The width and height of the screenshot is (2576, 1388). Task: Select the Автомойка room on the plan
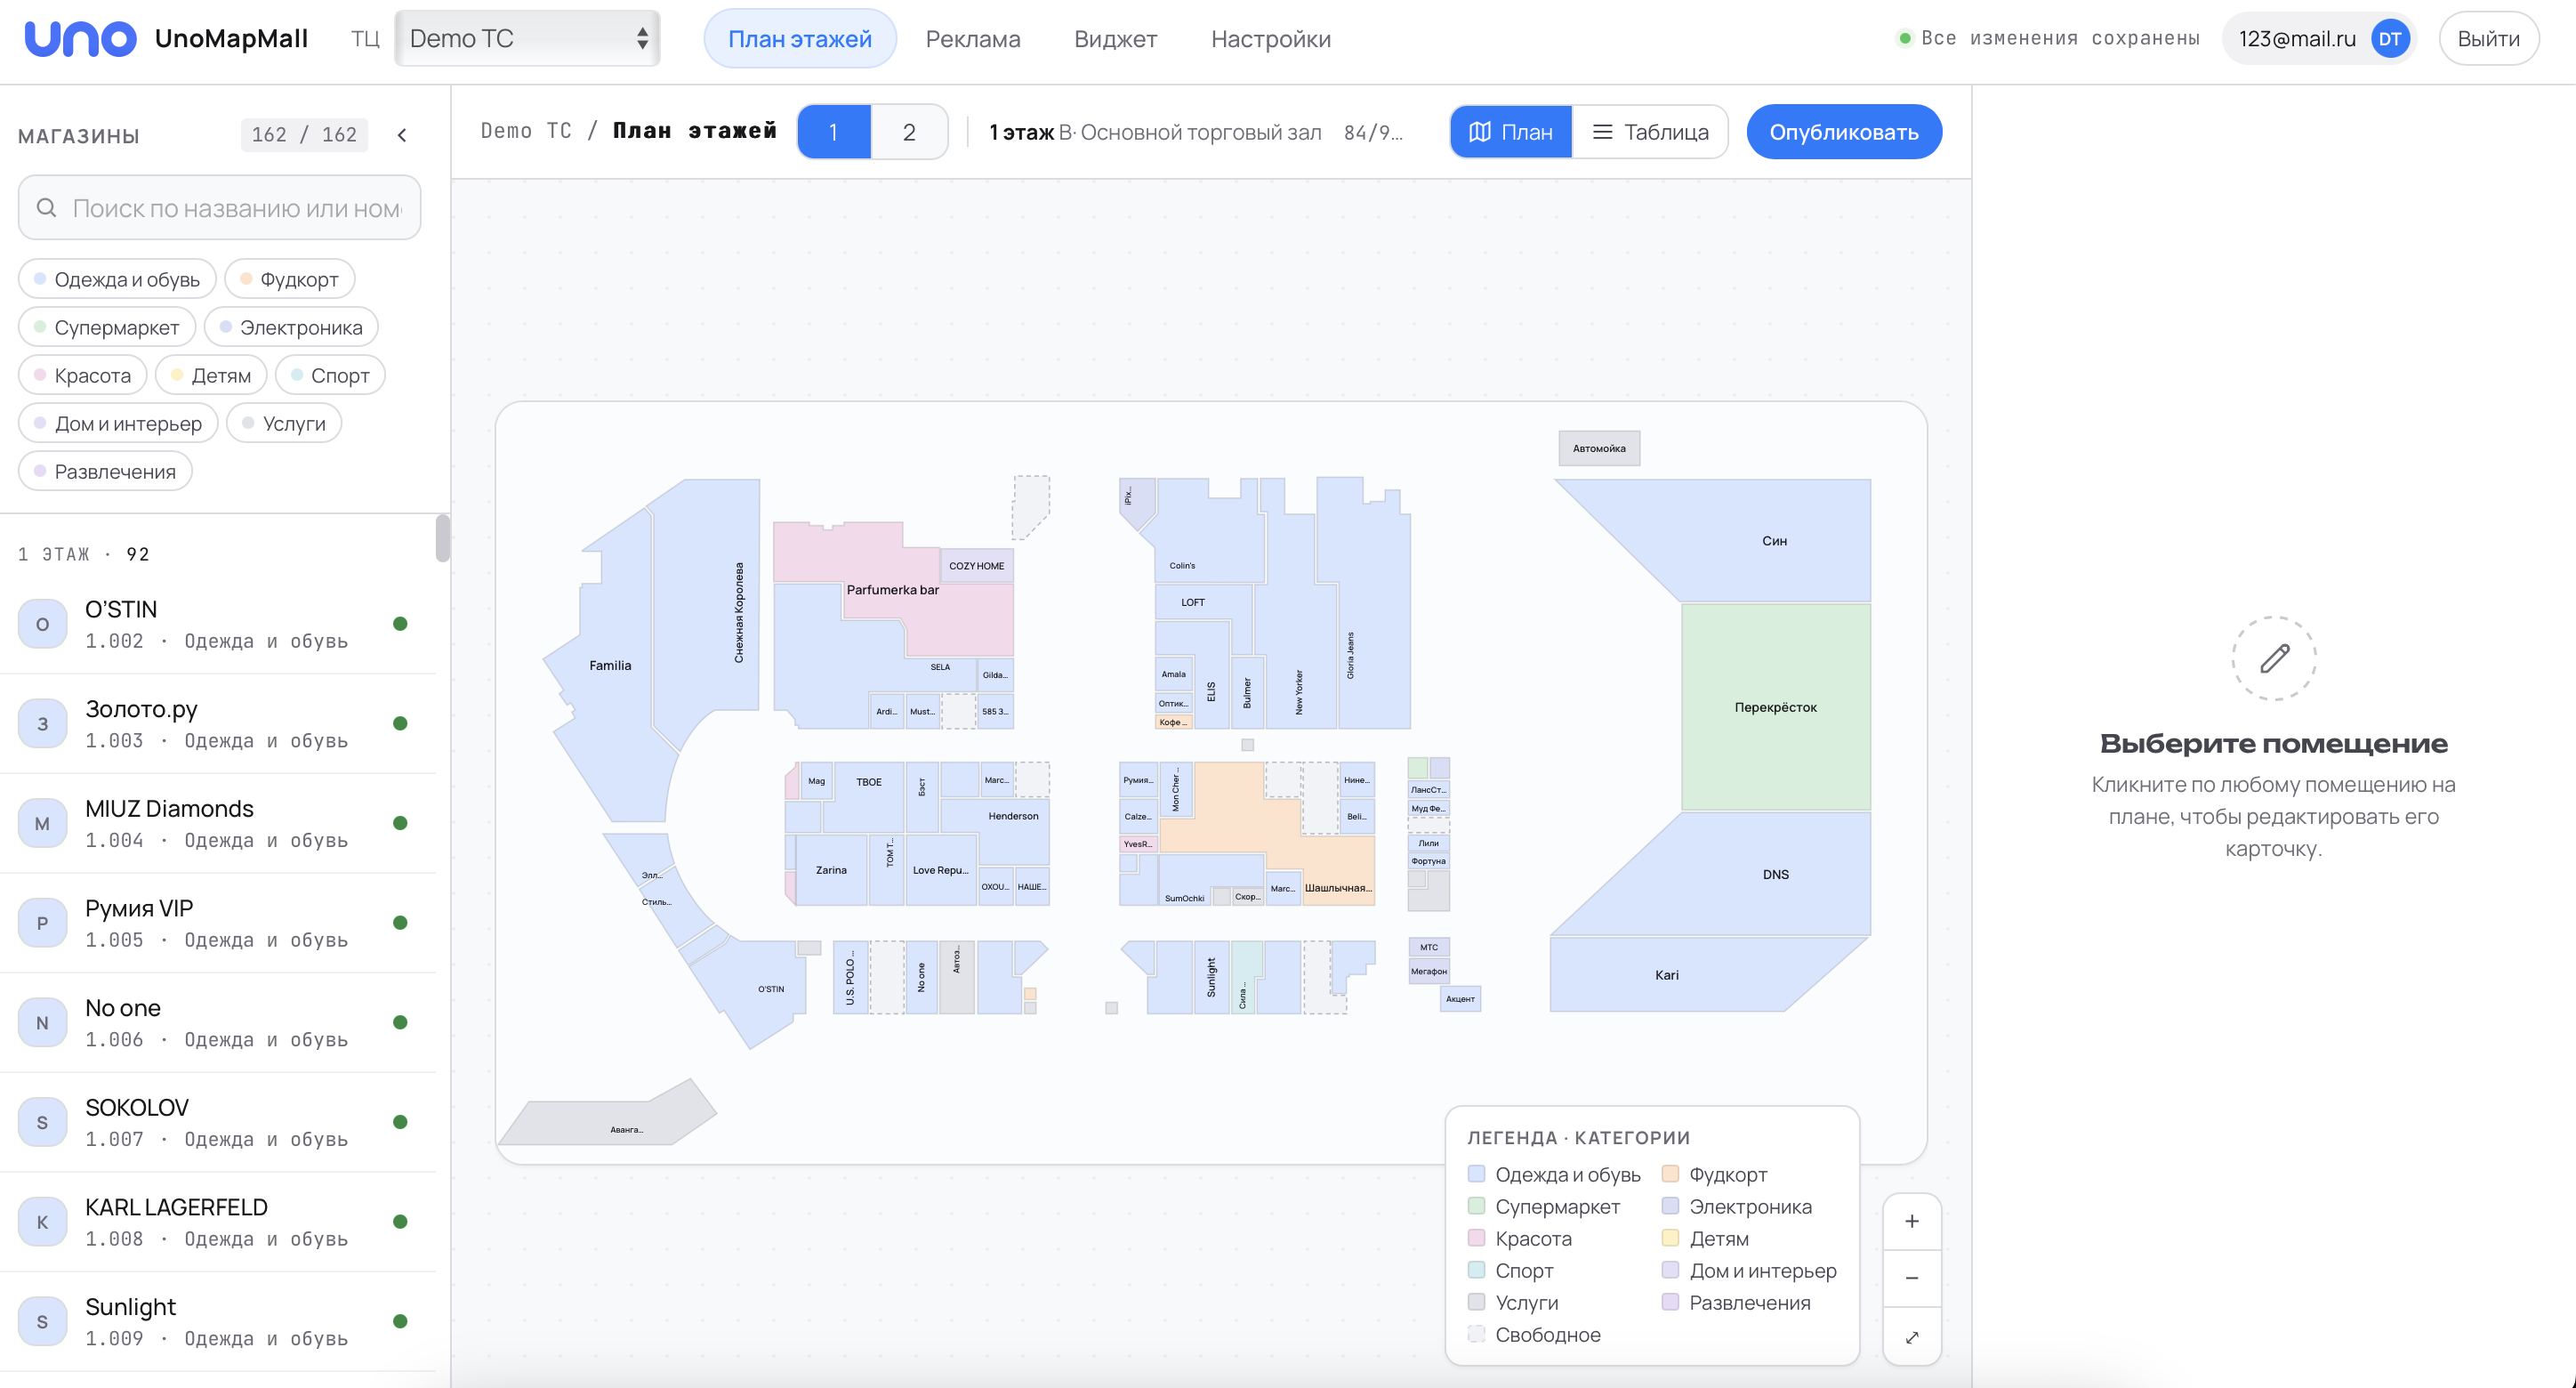[1599, 448]
